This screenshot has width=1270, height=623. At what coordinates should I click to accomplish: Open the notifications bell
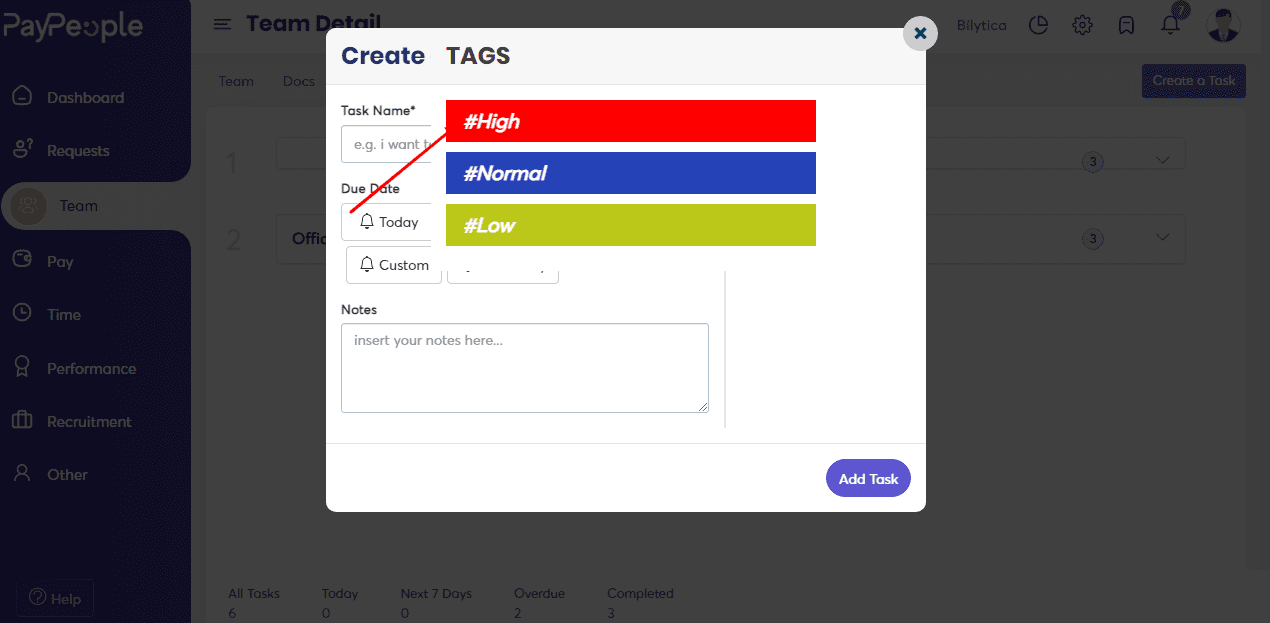1170,25
